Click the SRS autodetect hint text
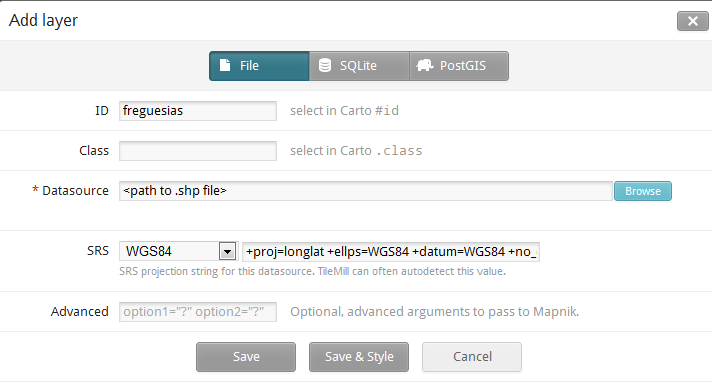 point(312,272)
